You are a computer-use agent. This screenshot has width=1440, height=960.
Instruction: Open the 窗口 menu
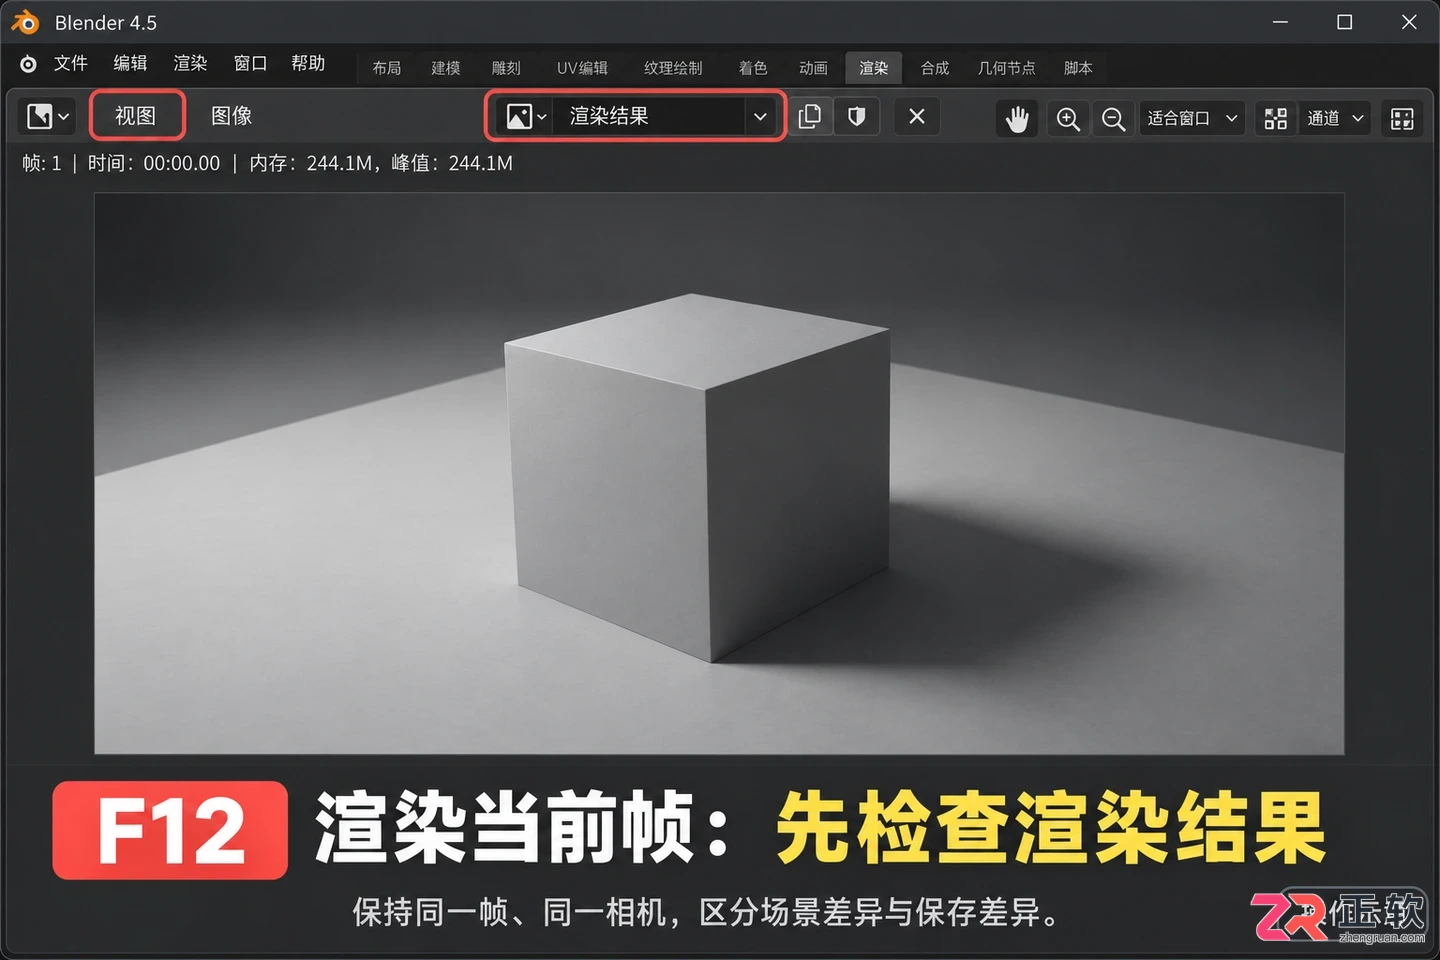click(x=250, y=64)
